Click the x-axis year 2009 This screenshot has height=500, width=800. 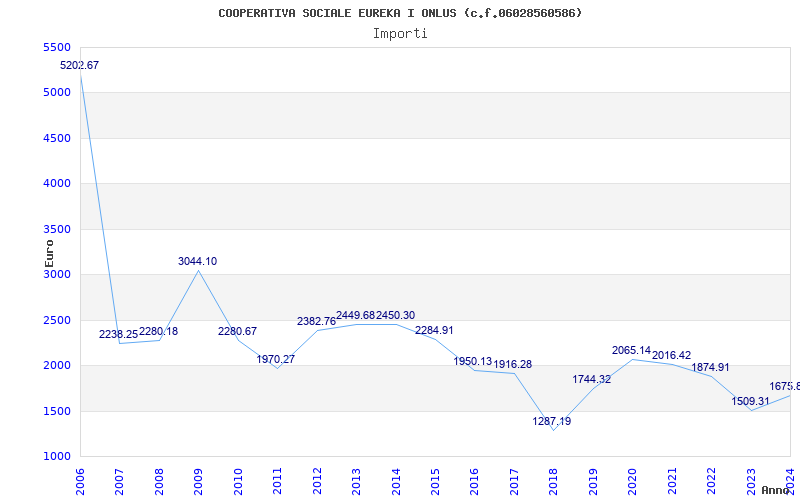point(198,482)
